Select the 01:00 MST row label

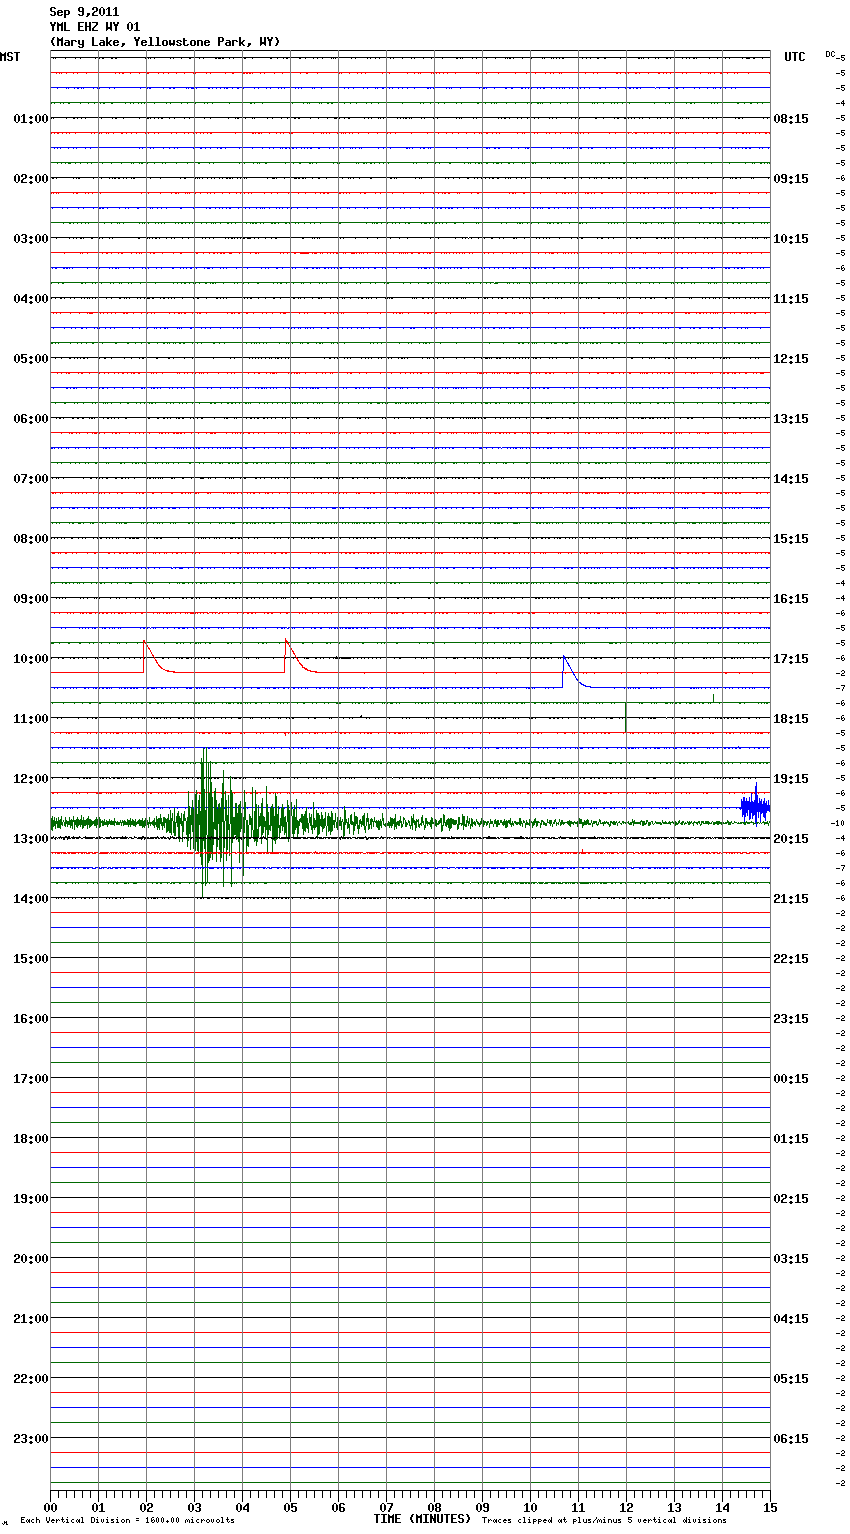coord(30,118)
